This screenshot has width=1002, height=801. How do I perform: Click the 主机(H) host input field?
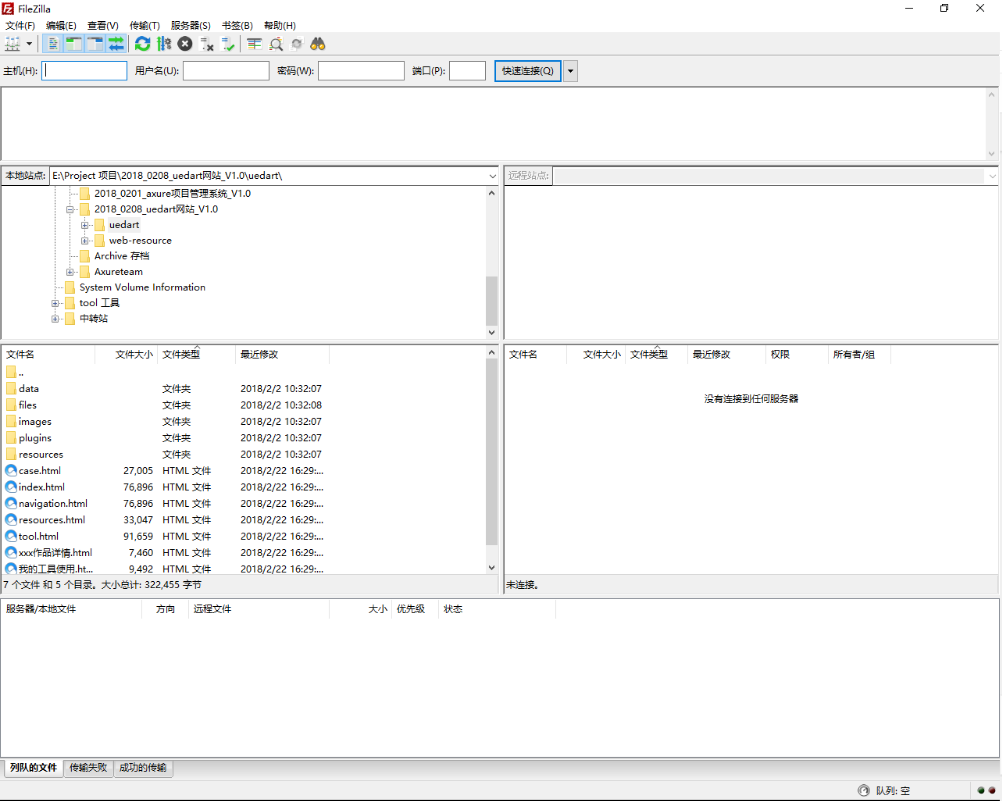click(85, 71)
